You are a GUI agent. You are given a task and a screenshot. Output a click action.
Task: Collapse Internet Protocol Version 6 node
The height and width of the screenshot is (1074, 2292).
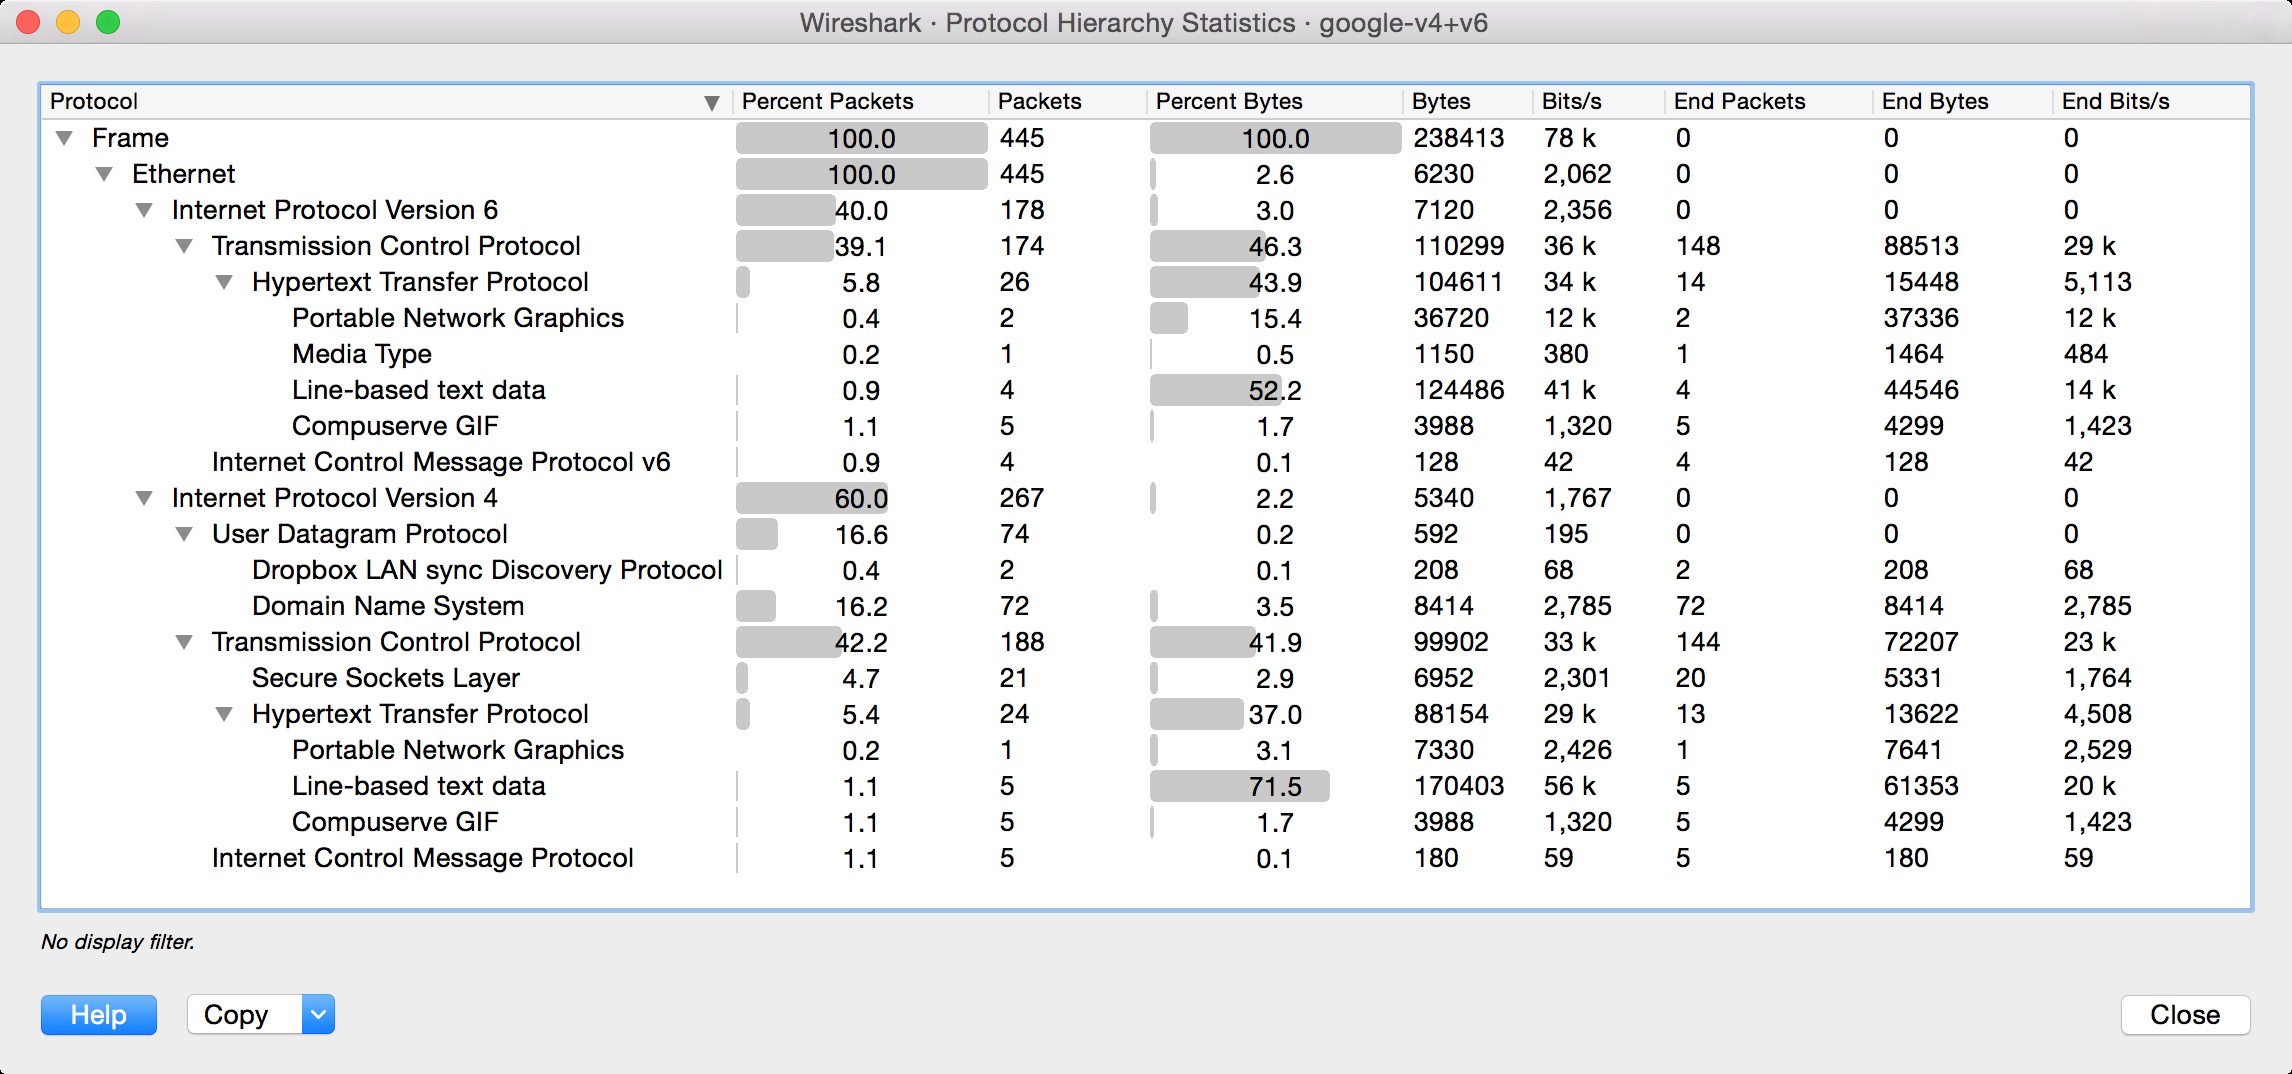145,210
